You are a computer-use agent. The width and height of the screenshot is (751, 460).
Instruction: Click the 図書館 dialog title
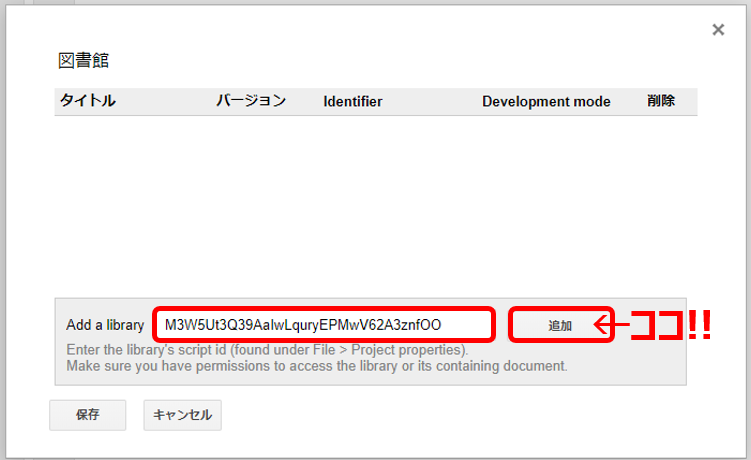coord(84,61)
